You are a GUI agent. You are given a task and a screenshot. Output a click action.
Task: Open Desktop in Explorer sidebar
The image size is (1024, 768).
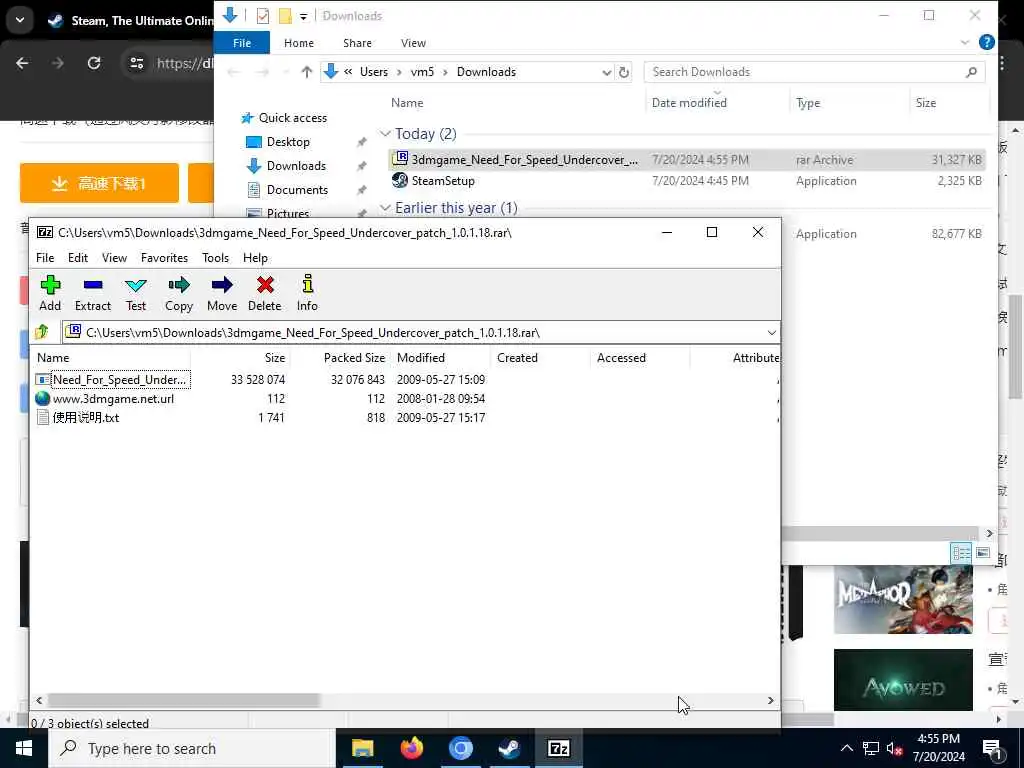(278, 142)
